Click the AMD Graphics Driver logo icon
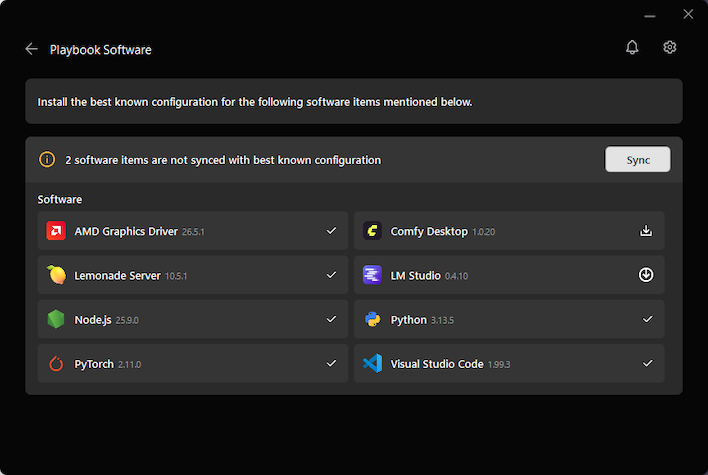This screenshot has height=475, width=708. pyautogui.click(x=56, y=231)
